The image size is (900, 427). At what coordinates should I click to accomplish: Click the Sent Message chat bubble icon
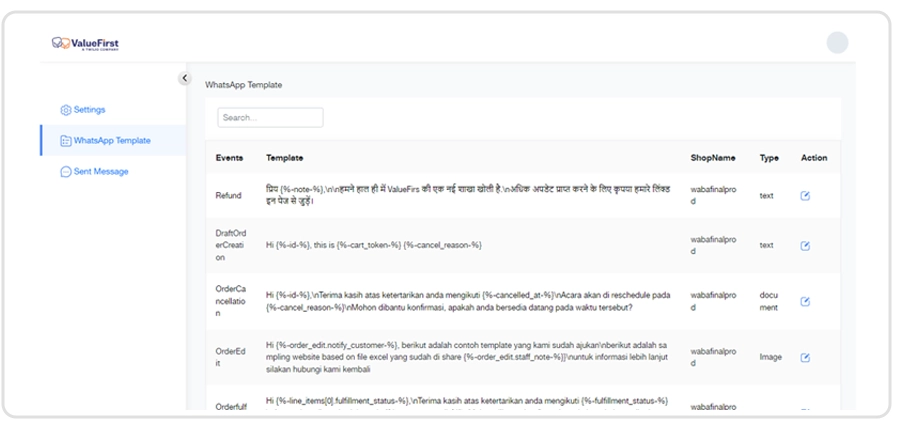coord(66,172)
